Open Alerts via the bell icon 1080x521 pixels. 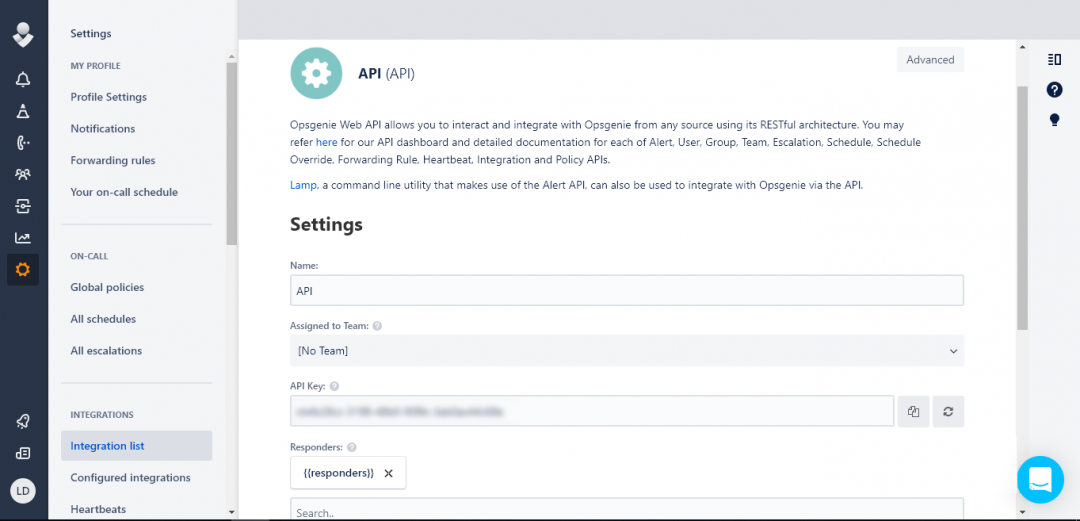(x=23, y=80)
